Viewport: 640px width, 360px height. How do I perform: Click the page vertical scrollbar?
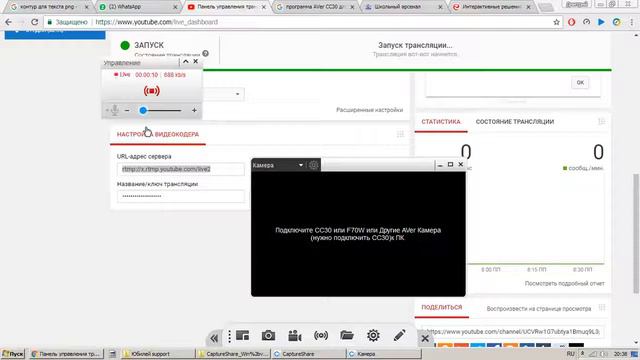[x=636, y=233]
